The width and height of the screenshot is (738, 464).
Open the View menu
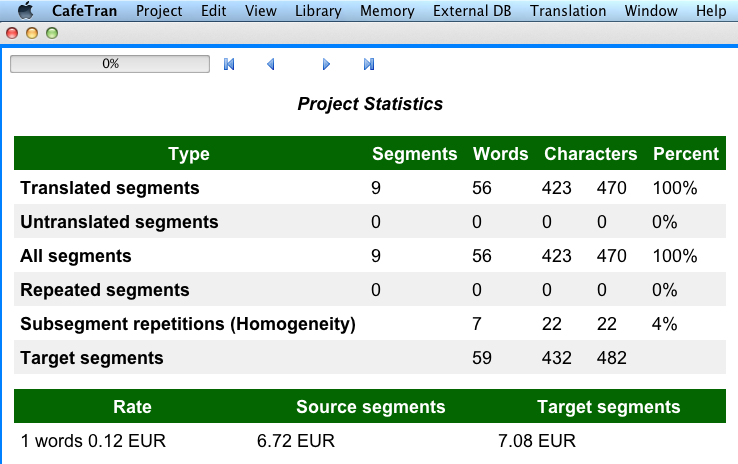coord(260,11)
